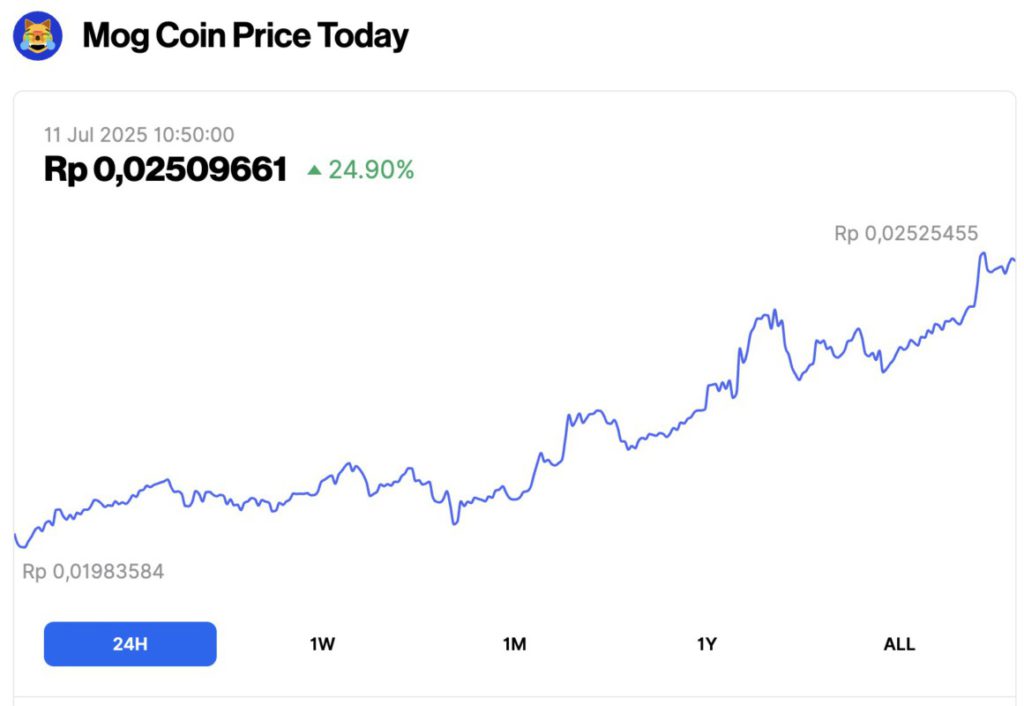Open the ALL time range tab
The image size is (1024, 706).
click(899, 644)
